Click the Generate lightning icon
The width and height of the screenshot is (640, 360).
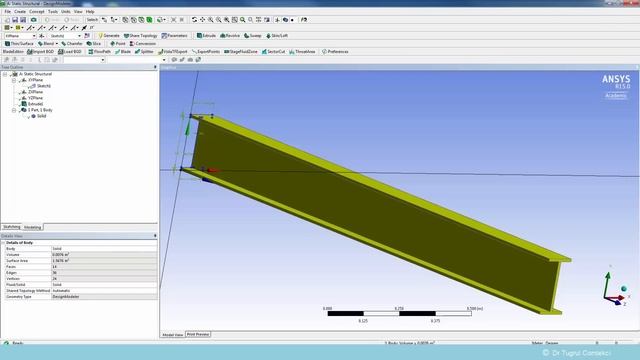(x=101, y=36)
